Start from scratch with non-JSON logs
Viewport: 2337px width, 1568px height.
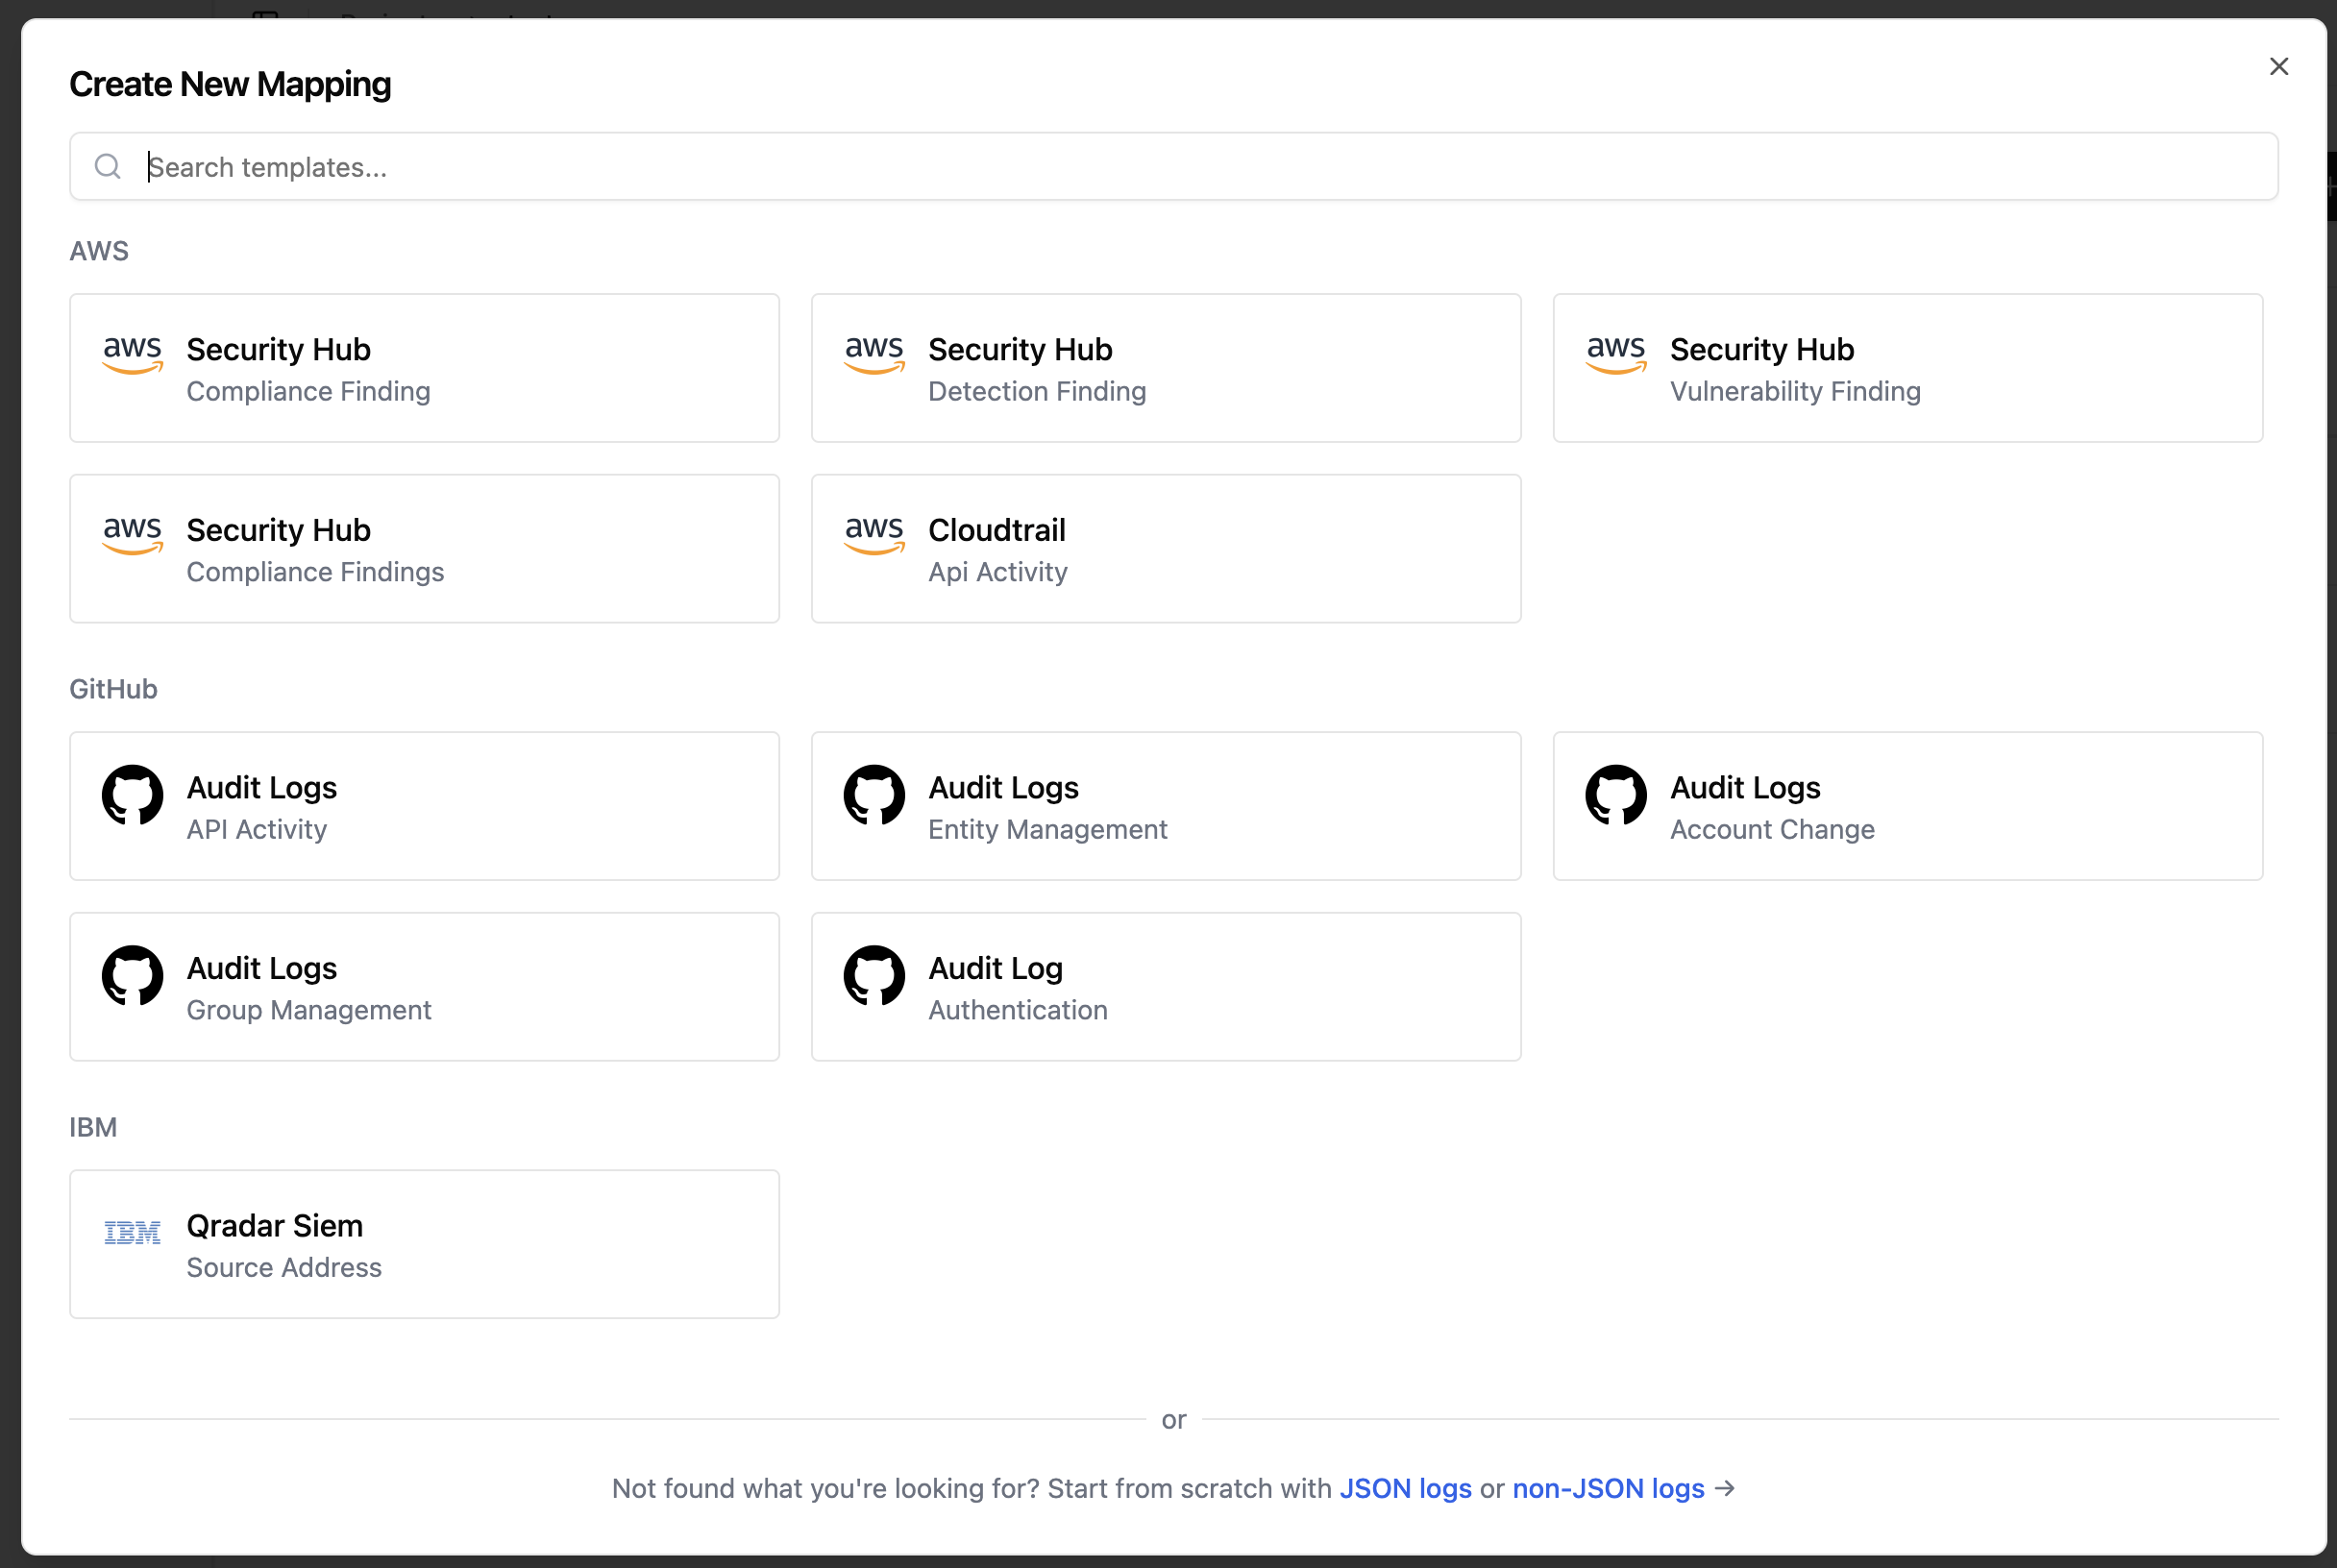pyautogui.click(x=1607, y=1488)
